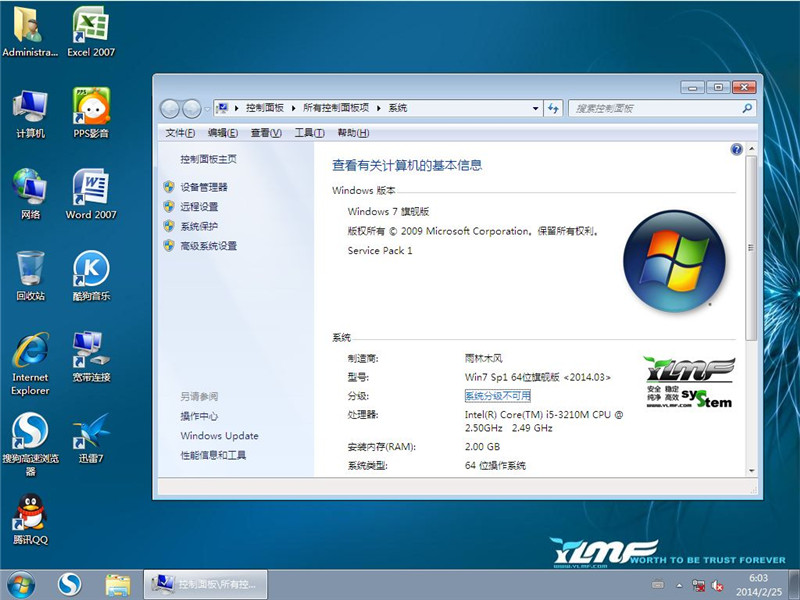Open 性能信息和工具 link
Screen dimensions: 800x600
[x=213, y=455]
